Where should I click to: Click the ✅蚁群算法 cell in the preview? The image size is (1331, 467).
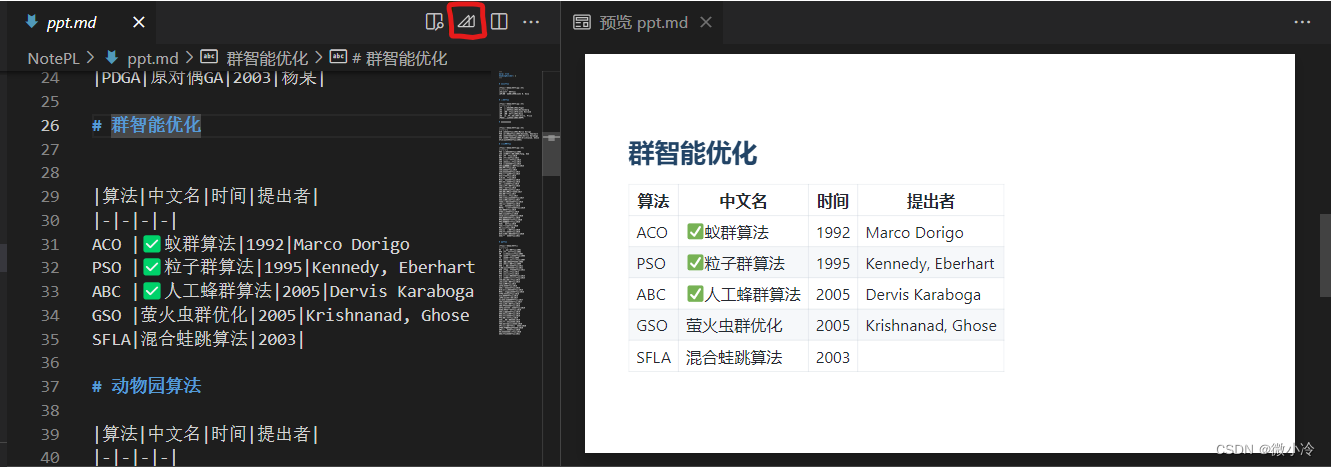tap(743, 232)
